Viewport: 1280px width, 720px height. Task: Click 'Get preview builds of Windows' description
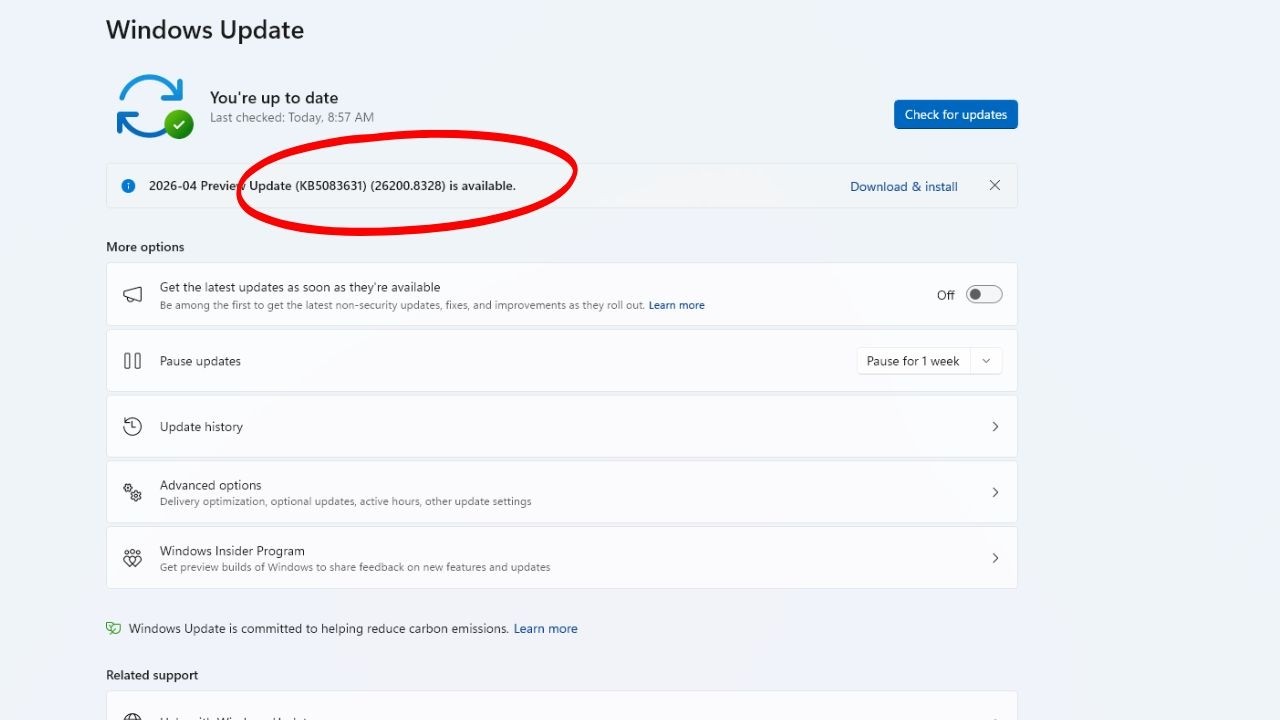[x=355, y=568]
